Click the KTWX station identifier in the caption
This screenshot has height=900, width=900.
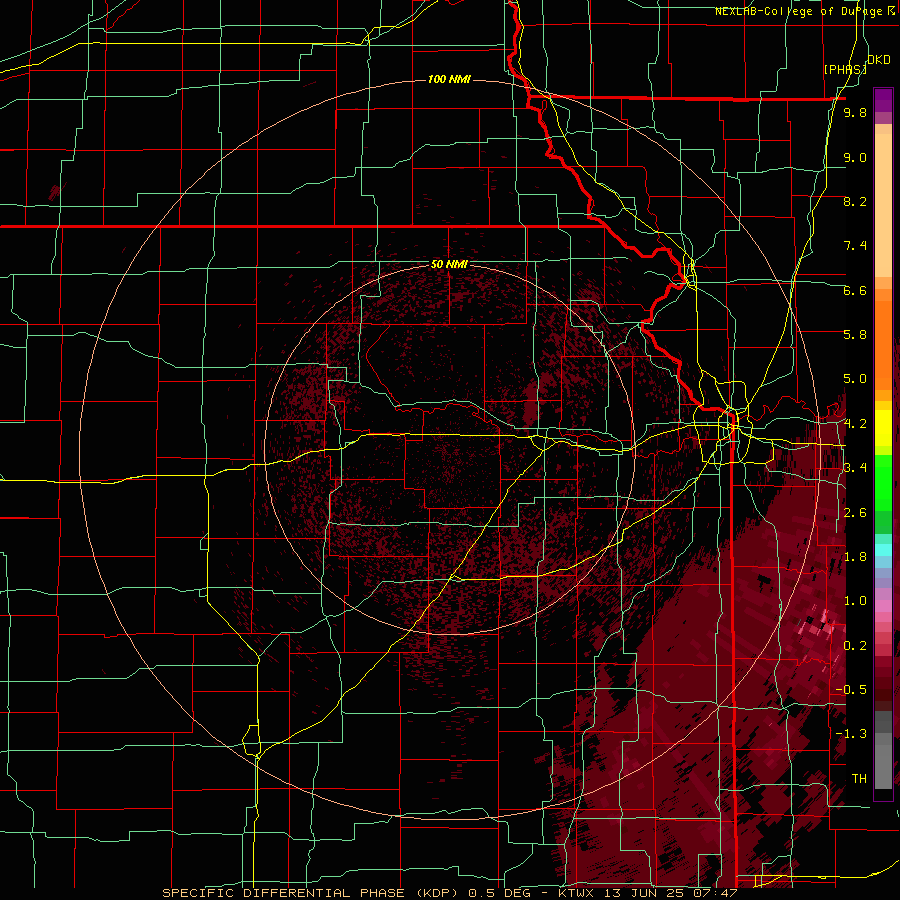coord(576,893)
